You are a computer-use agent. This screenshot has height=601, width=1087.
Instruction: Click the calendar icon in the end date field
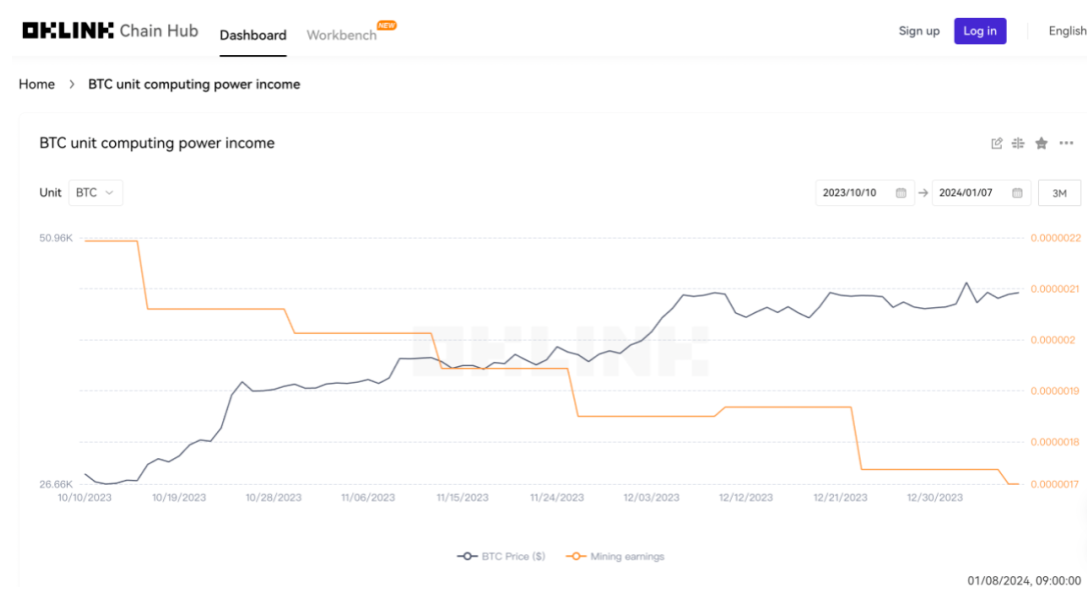point(1017,193)
